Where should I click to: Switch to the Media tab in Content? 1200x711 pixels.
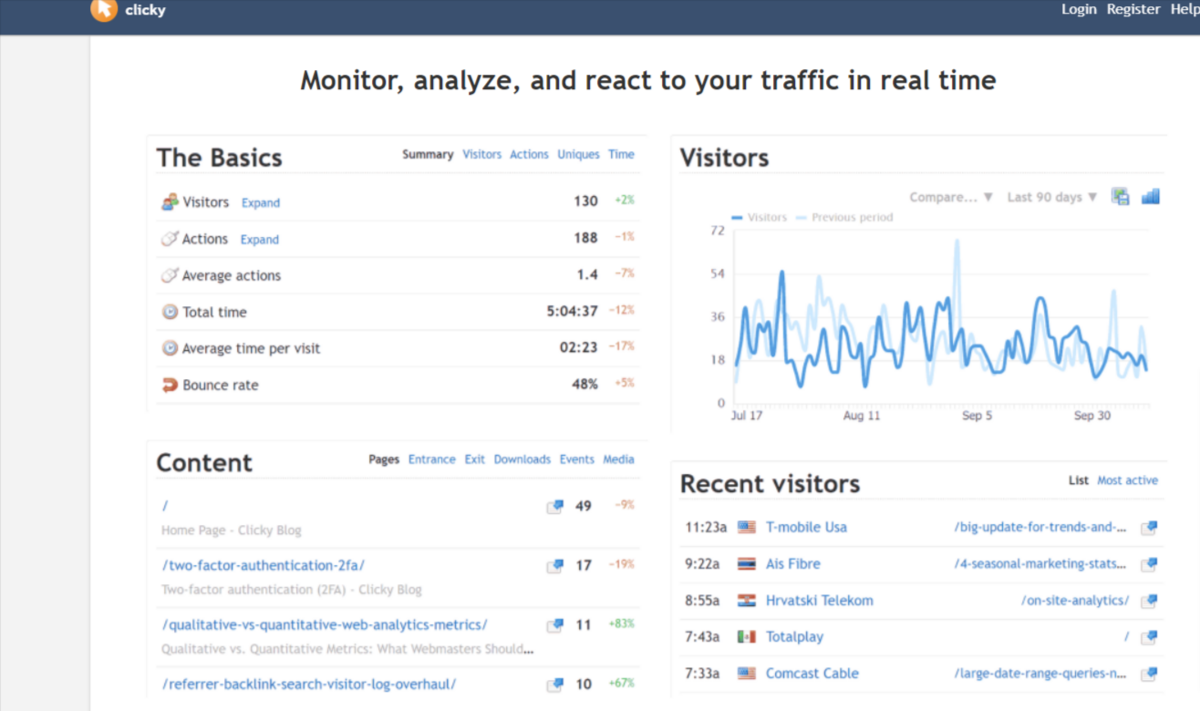click(619, 460)
